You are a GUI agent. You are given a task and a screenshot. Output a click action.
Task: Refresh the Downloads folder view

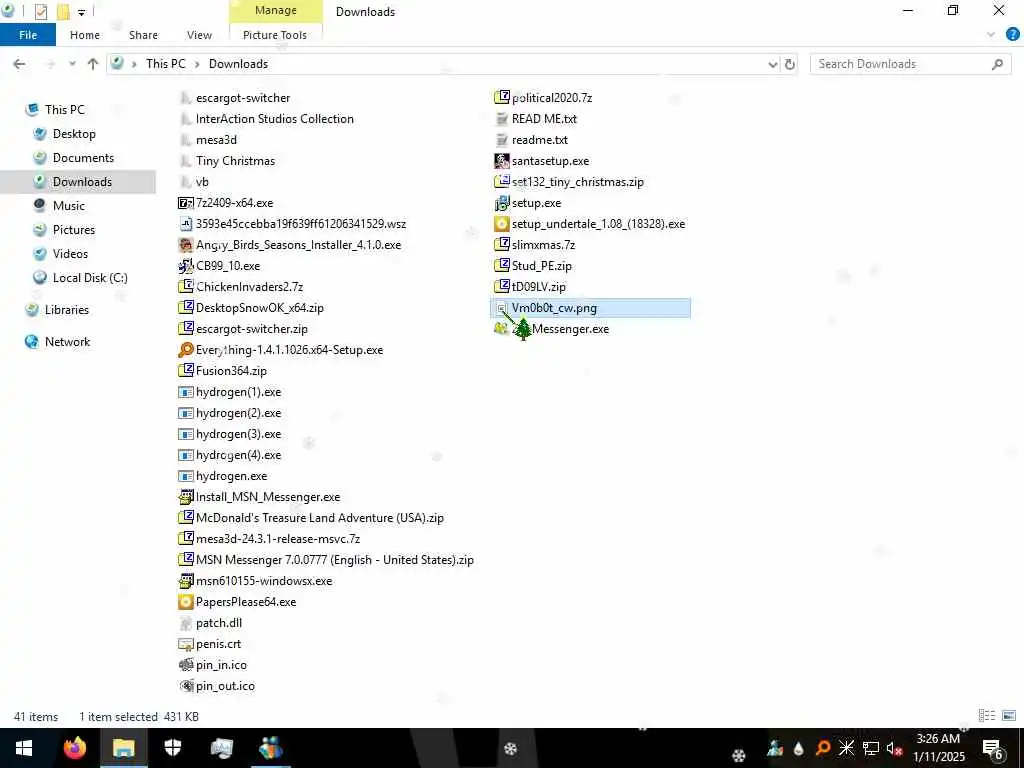pos(790,64)
